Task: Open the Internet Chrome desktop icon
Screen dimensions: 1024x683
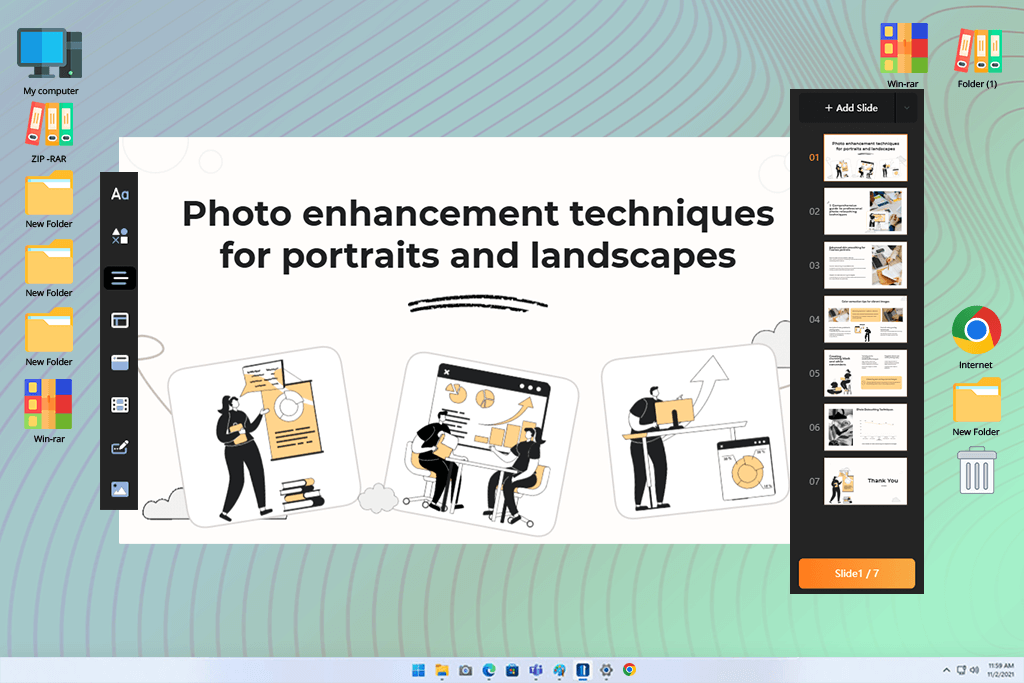Action: [x=976, y=338]
